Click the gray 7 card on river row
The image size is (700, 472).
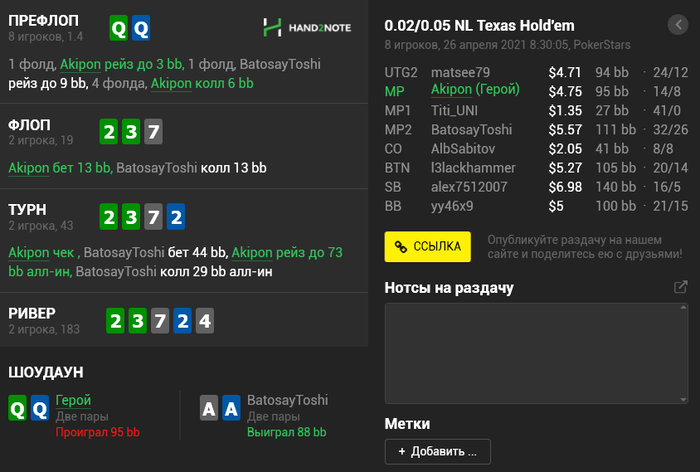pos(160,321)
